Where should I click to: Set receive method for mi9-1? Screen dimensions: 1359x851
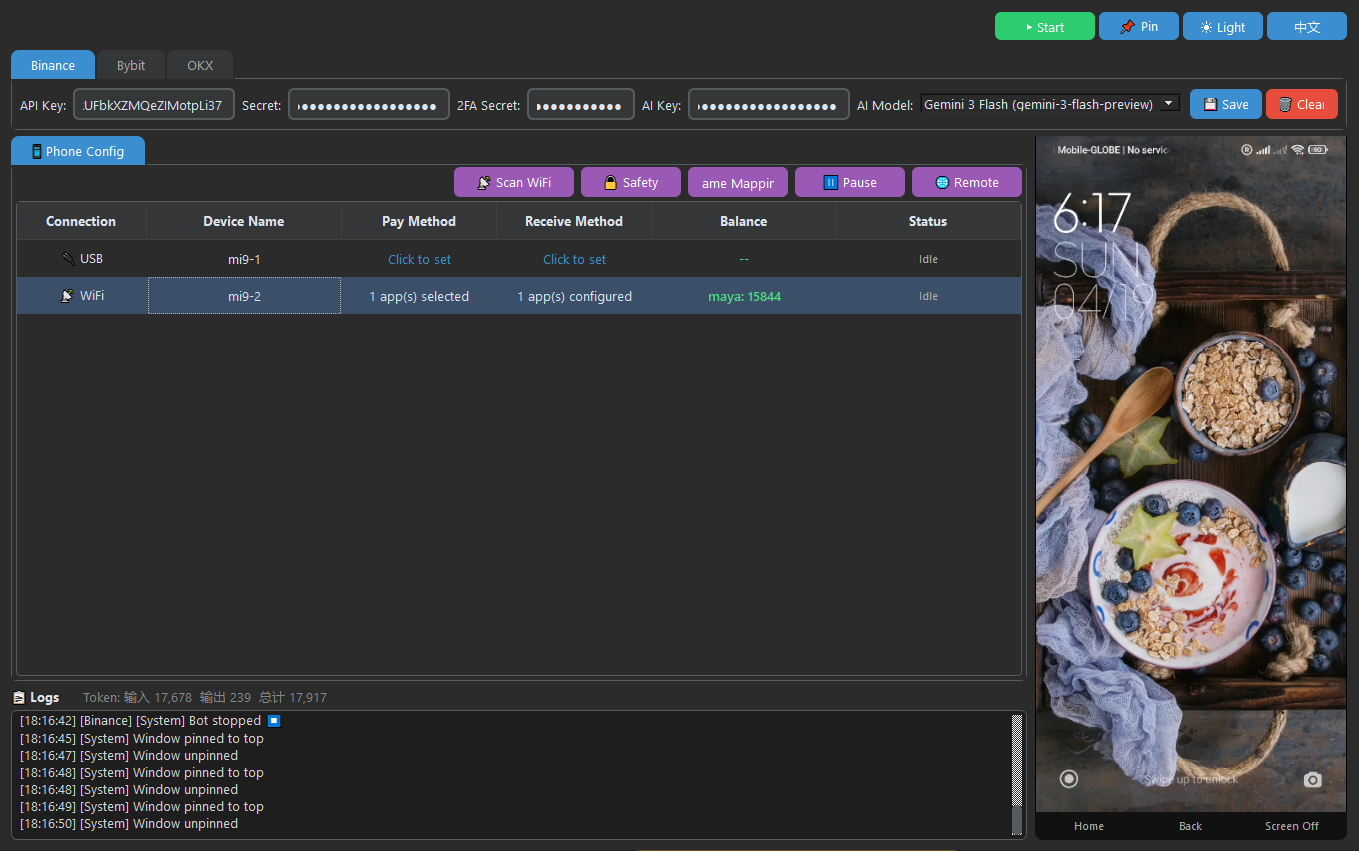(x=574, y=259)
